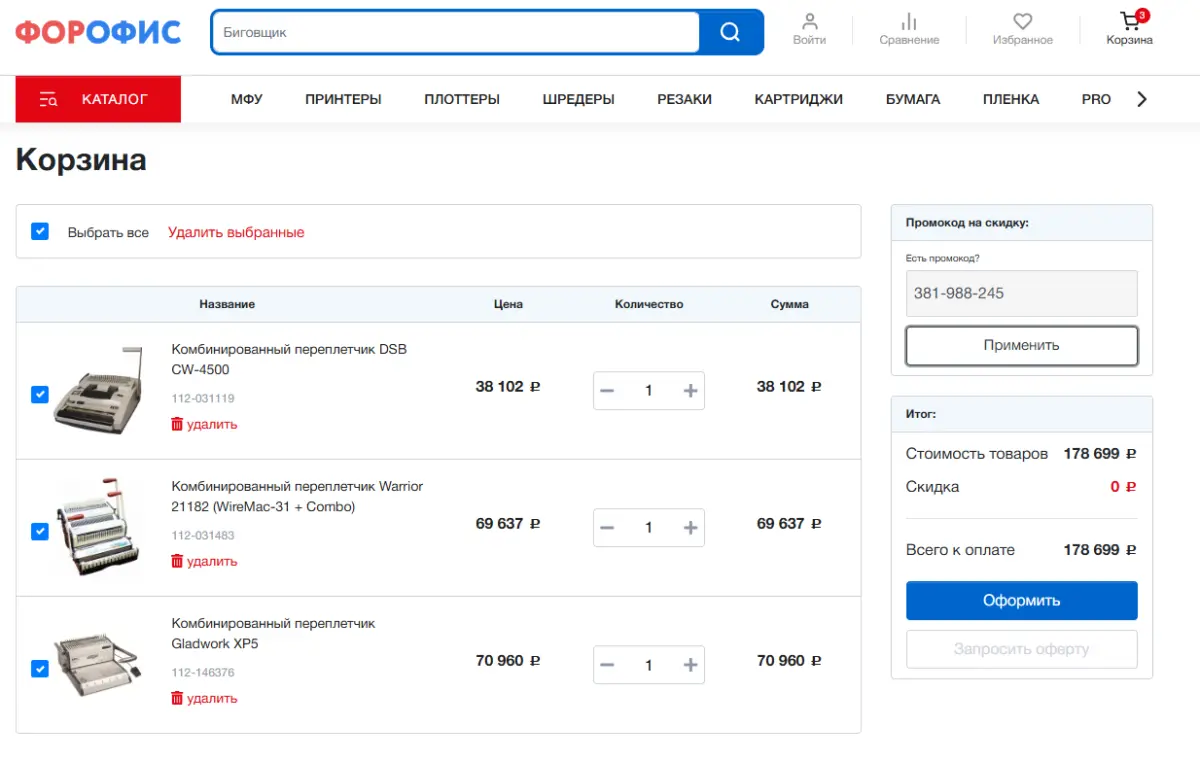
Task: Decrease quantity of Warrior 21182
Action: point(607,528)
